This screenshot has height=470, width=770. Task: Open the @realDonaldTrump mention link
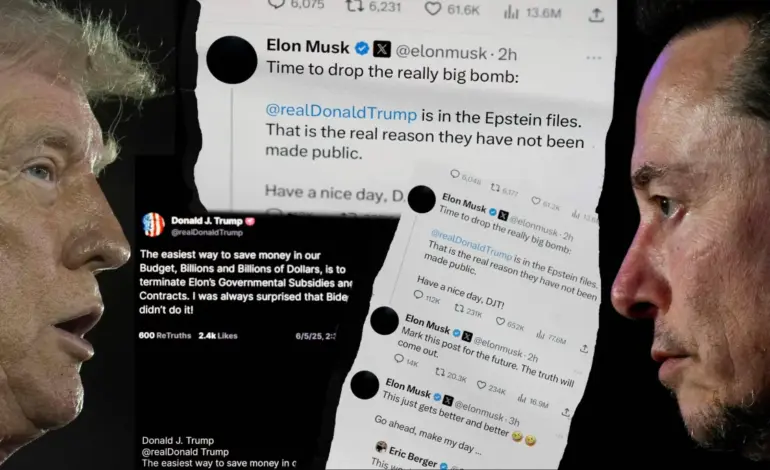(341, 112)
